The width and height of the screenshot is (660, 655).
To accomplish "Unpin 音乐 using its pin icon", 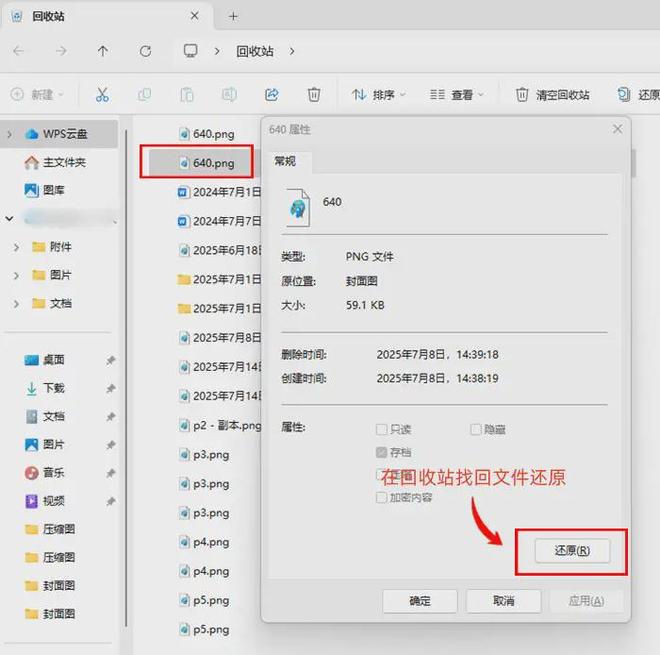I will coord(110,474).
